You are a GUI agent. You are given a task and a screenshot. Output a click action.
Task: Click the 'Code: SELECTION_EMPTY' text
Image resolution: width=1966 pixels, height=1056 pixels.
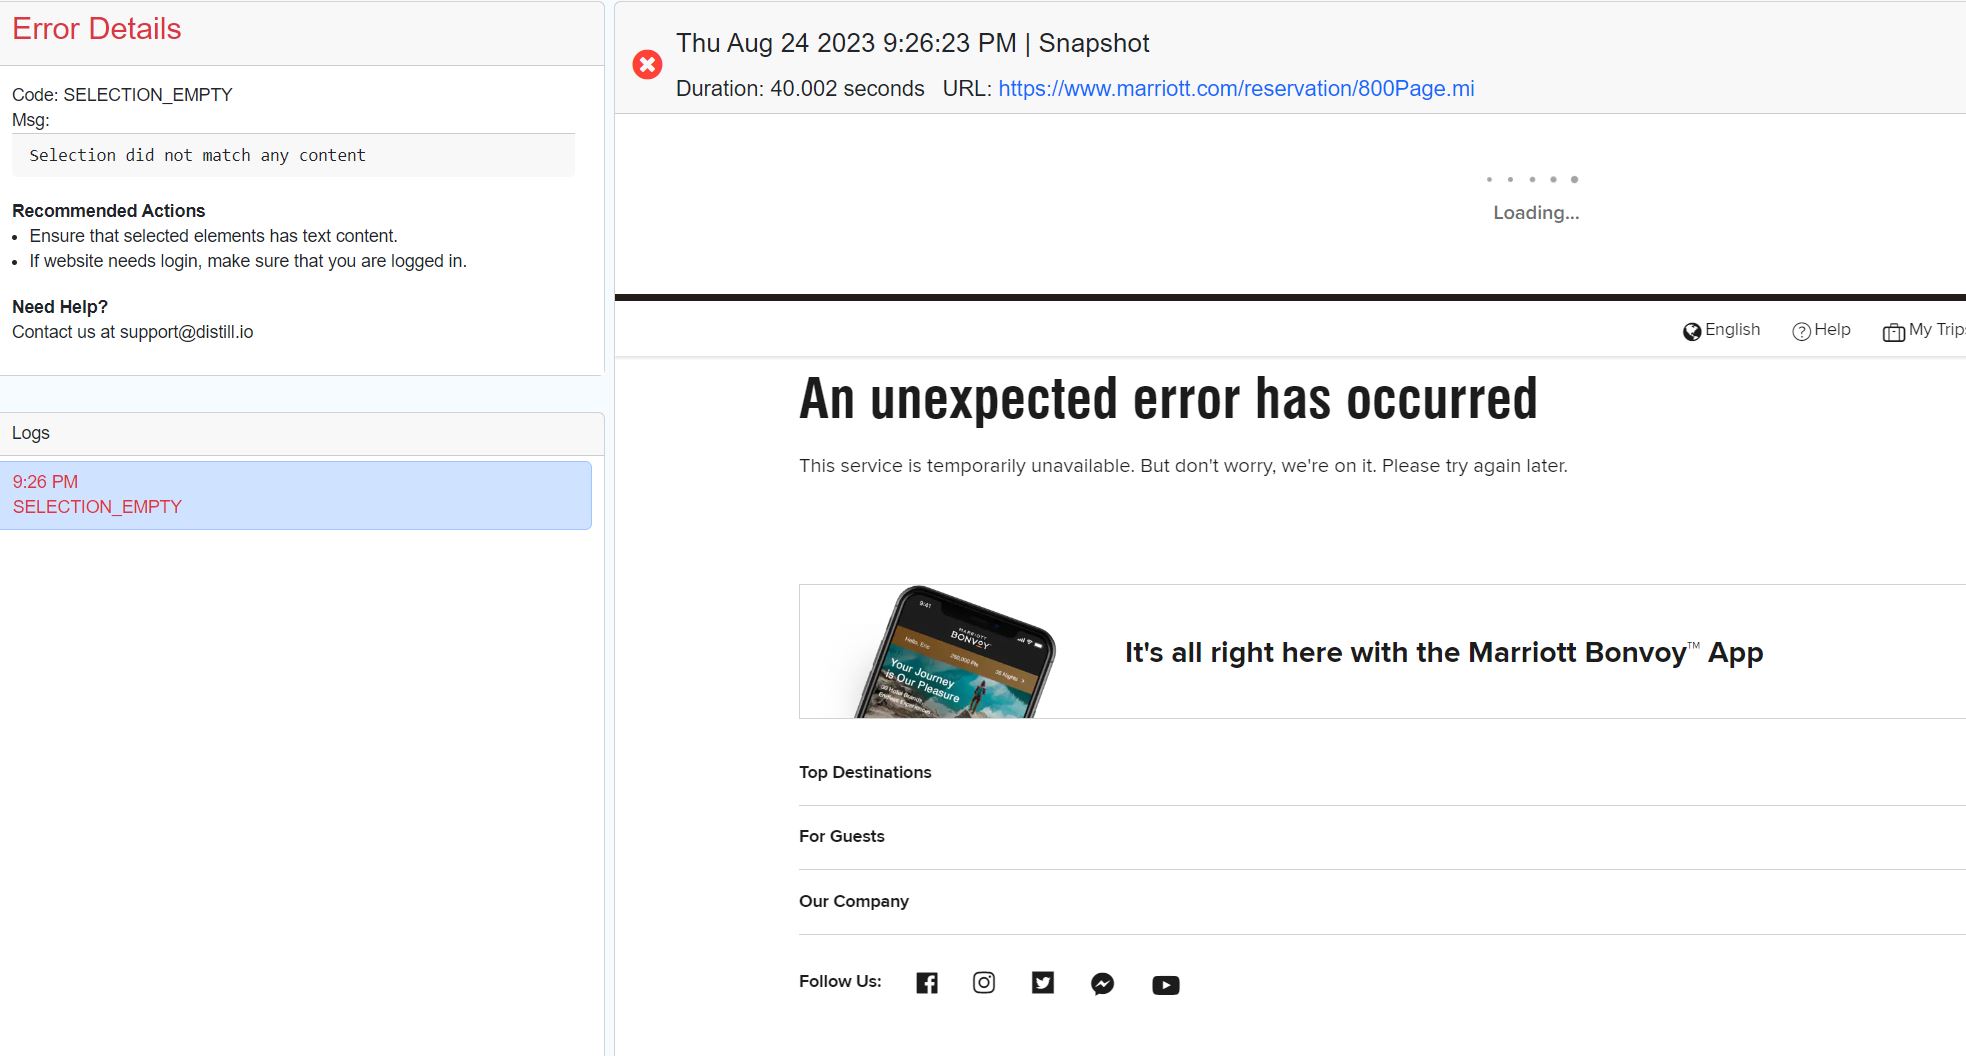click(122, 95)
